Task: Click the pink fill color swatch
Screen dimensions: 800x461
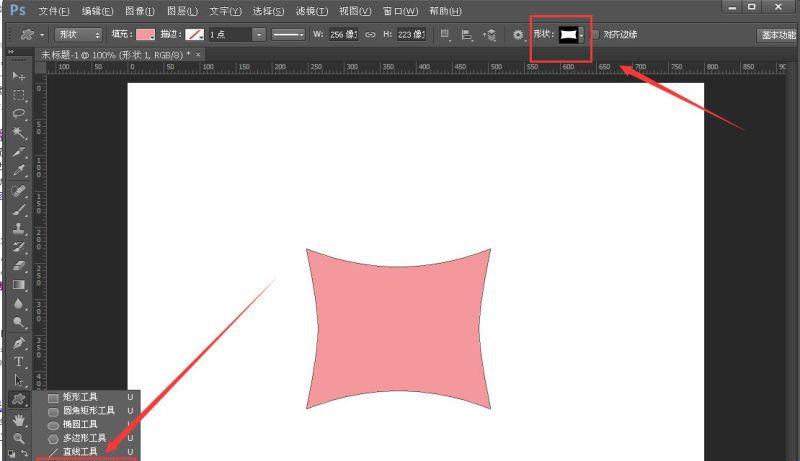Action: click(145, 34)
